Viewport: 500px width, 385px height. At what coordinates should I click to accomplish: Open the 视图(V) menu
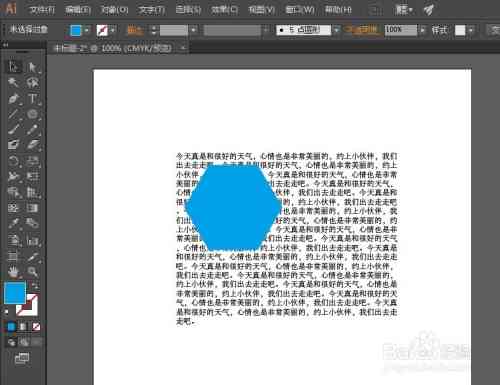click(x=261, y=10)
